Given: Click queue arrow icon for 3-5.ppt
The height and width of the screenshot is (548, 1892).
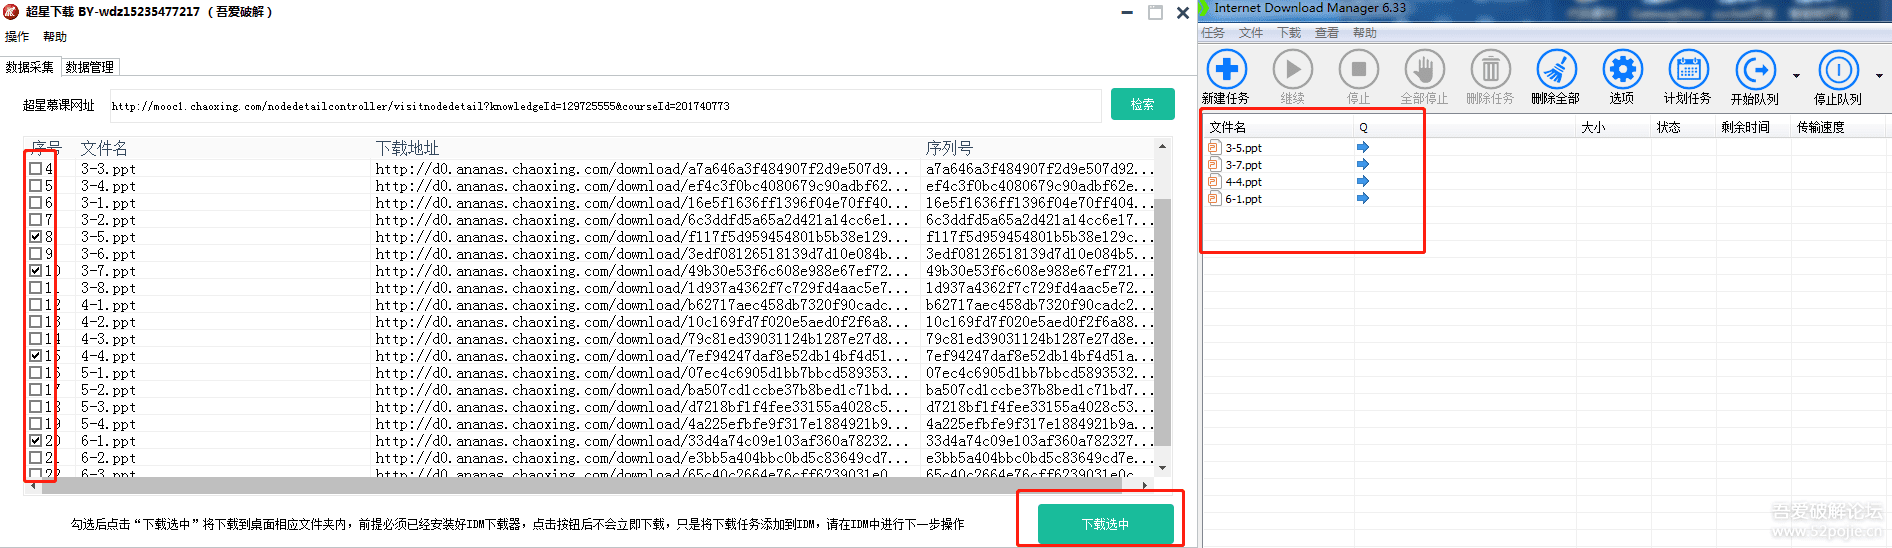Looking at the screenshot, I should click(1362, 147).
